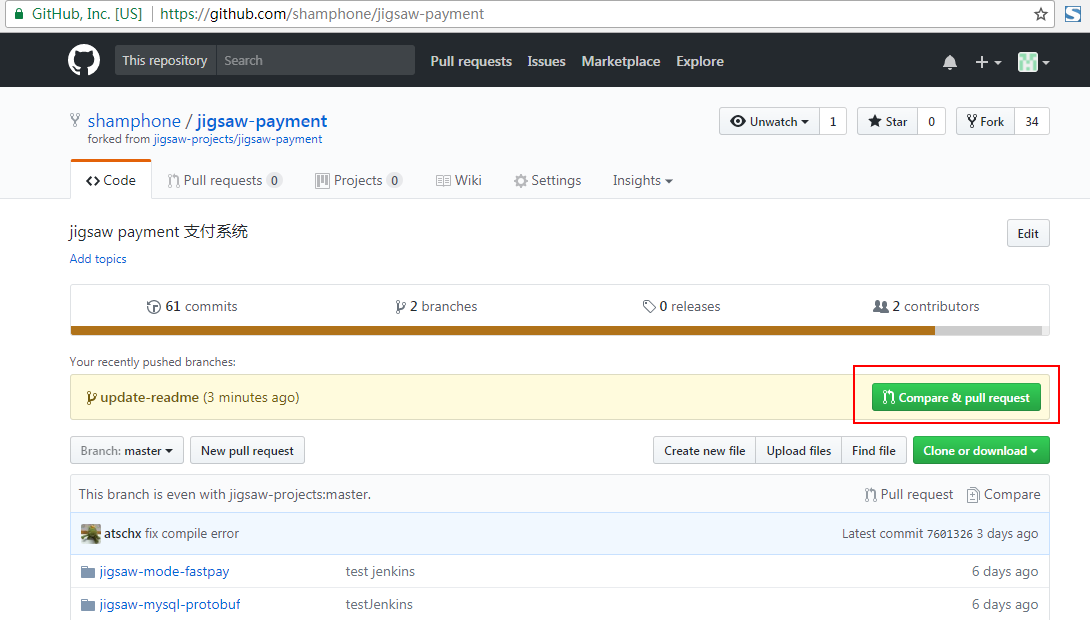Click the New pull request button
This screenshot has width=1090, height=620.
coord(247,450)
